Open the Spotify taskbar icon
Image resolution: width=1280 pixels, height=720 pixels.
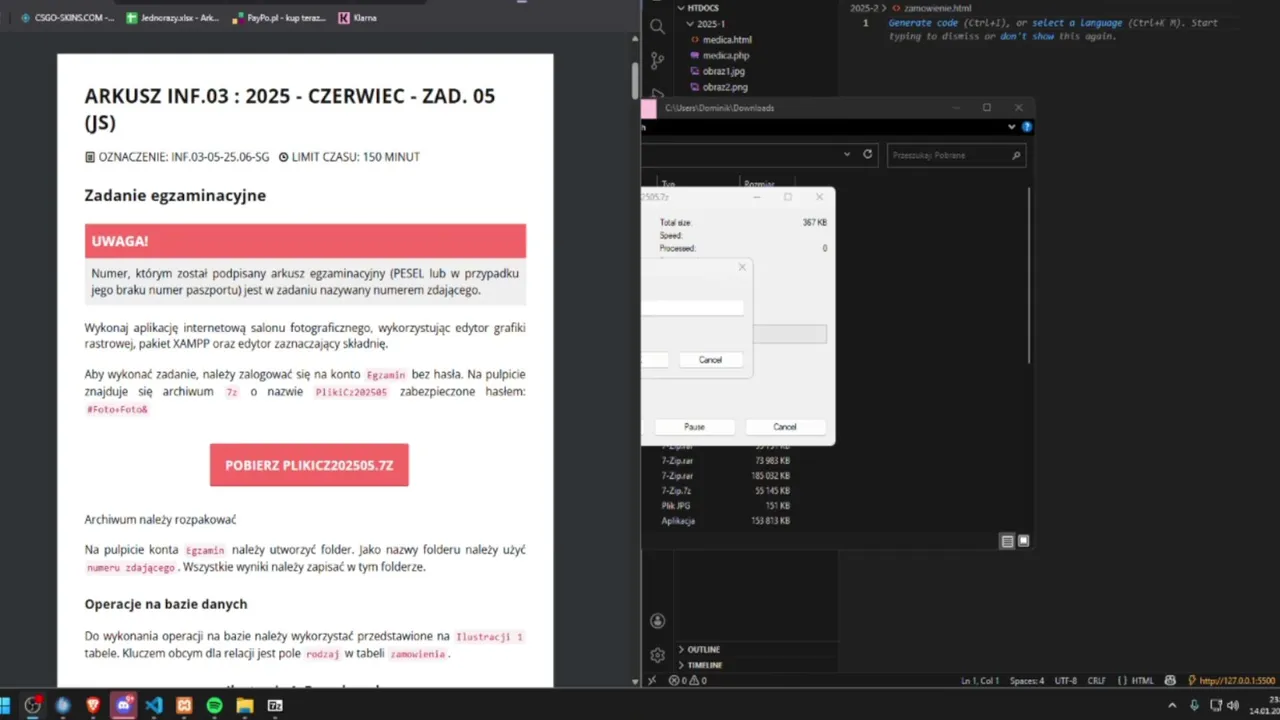[214, 705]
